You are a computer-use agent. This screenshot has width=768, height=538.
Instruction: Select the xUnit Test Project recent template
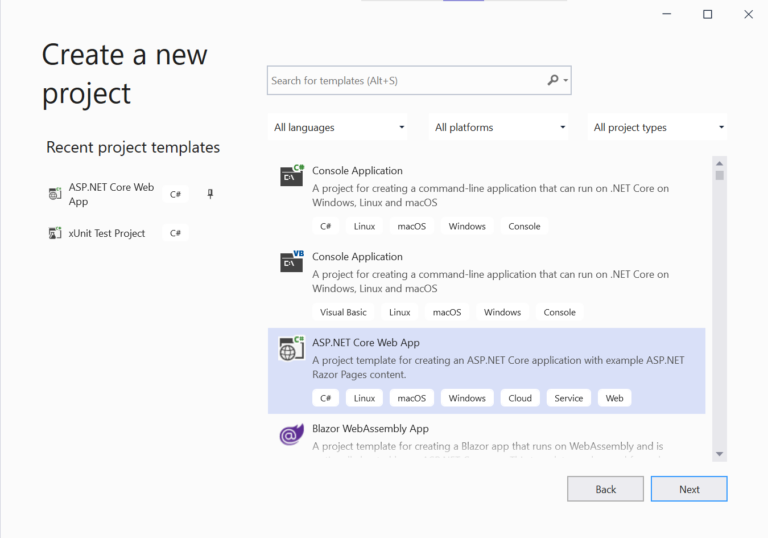point(107,233)
